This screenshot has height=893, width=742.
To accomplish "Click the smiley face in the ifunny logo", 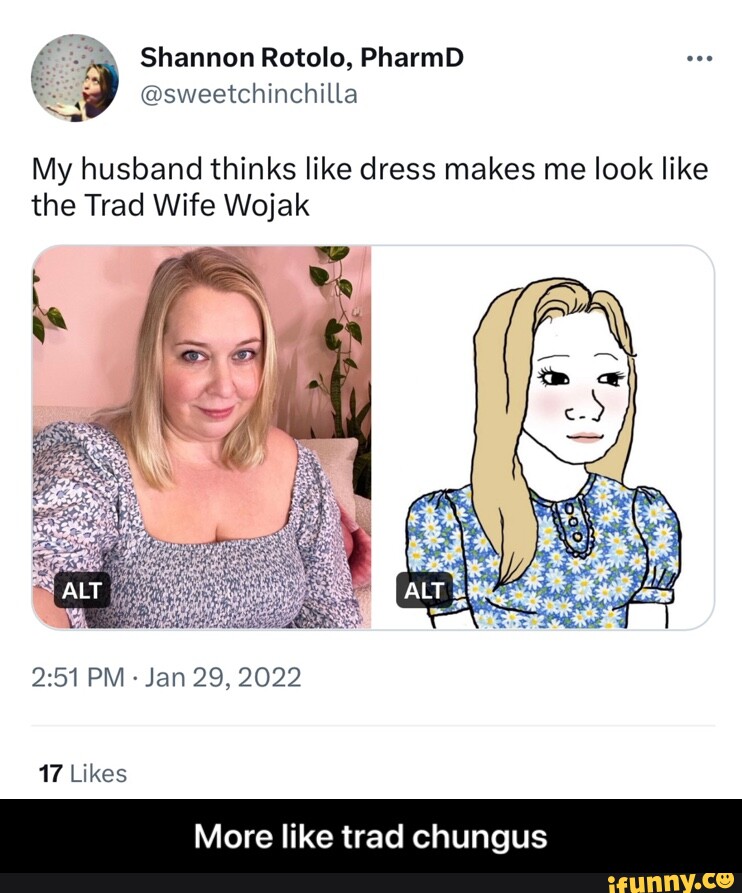I will click(x=725, y=880).
